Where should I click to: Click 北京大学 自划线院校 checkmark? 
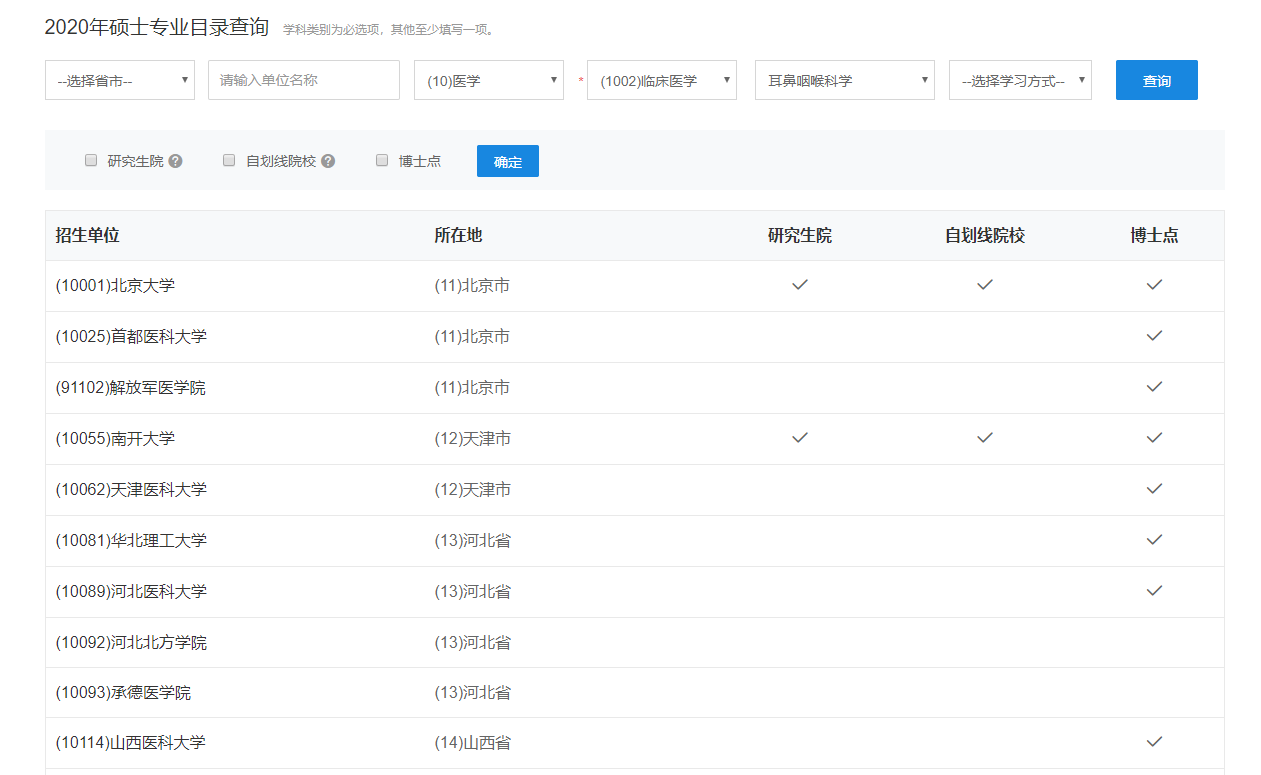[x=985, y=285]
